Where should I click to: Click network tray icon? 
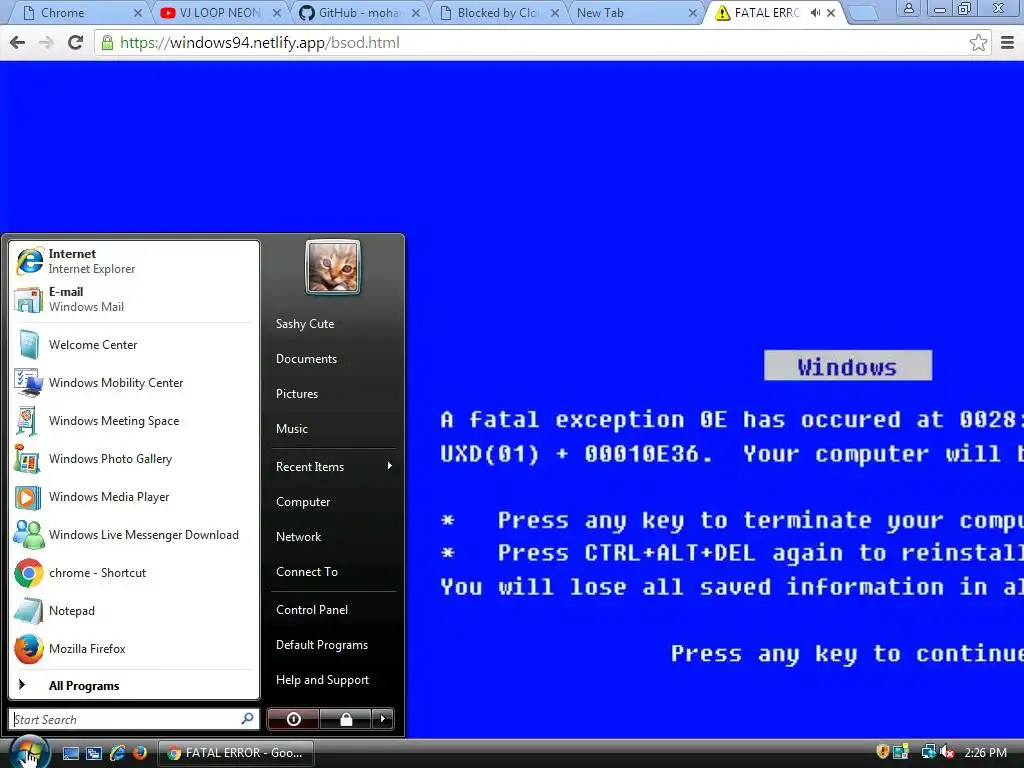coord(928,752)
